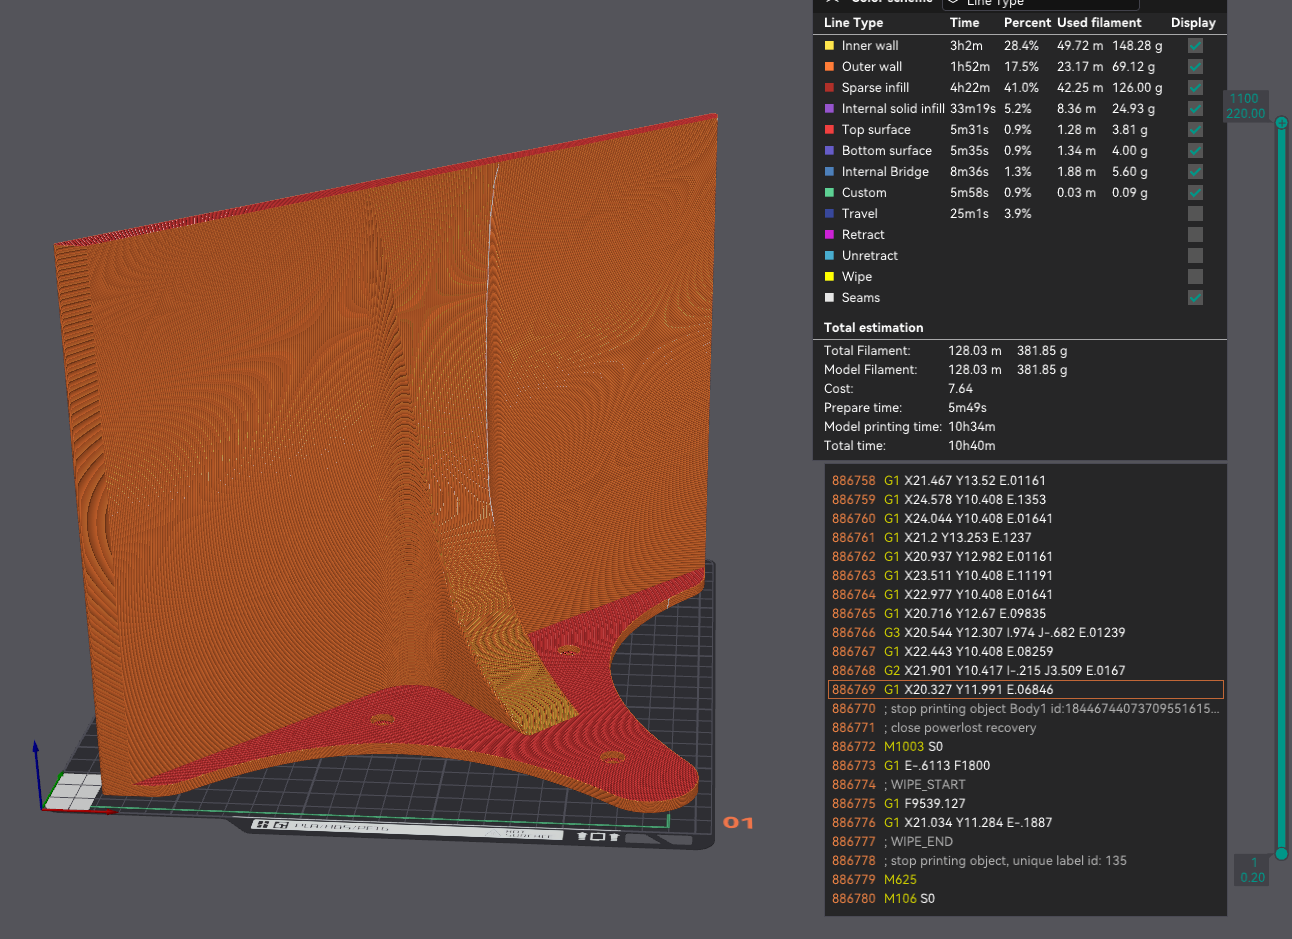Screen dimensions: 1292x939
Task: Click the yellow Inner wall color swatch
Action: 829,45
